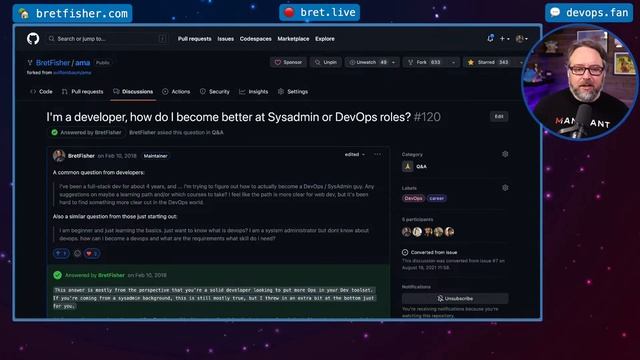Open the notifications bell icon

point(491,38)
